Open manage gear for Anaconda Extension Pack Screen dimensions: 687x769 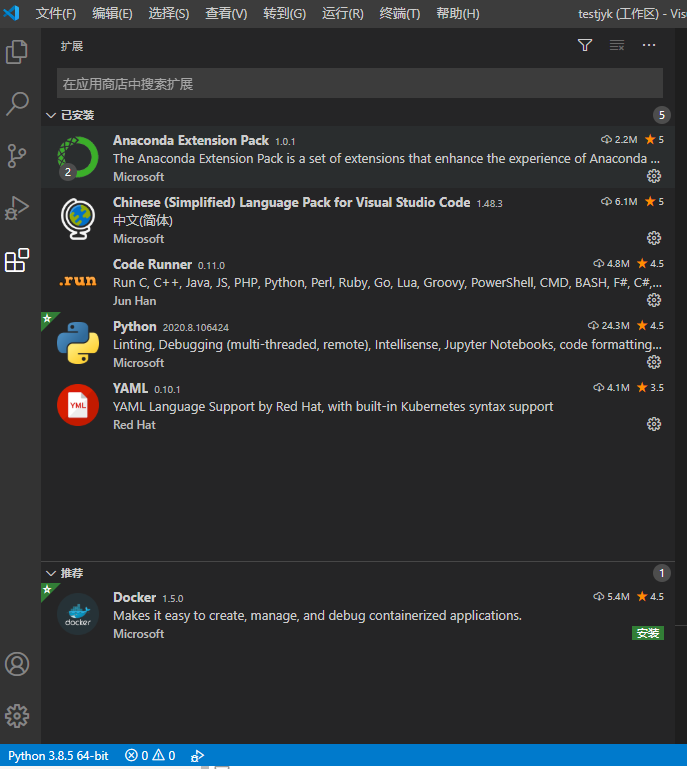654,176
